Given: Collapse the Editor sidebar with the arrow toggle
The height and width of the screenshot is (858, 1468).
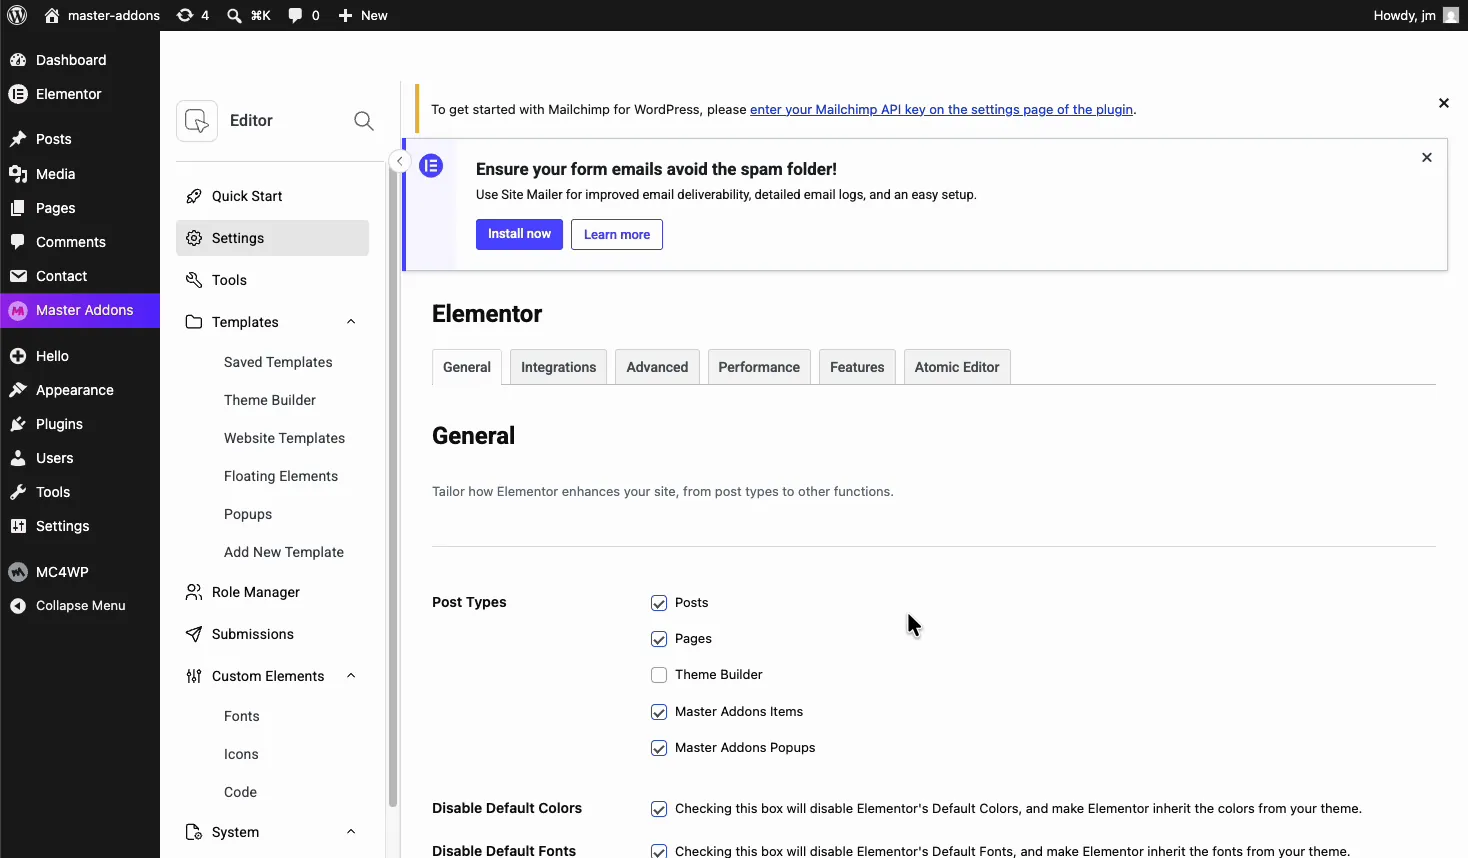Looking at the screenshot, I should (x=399, y=161).
